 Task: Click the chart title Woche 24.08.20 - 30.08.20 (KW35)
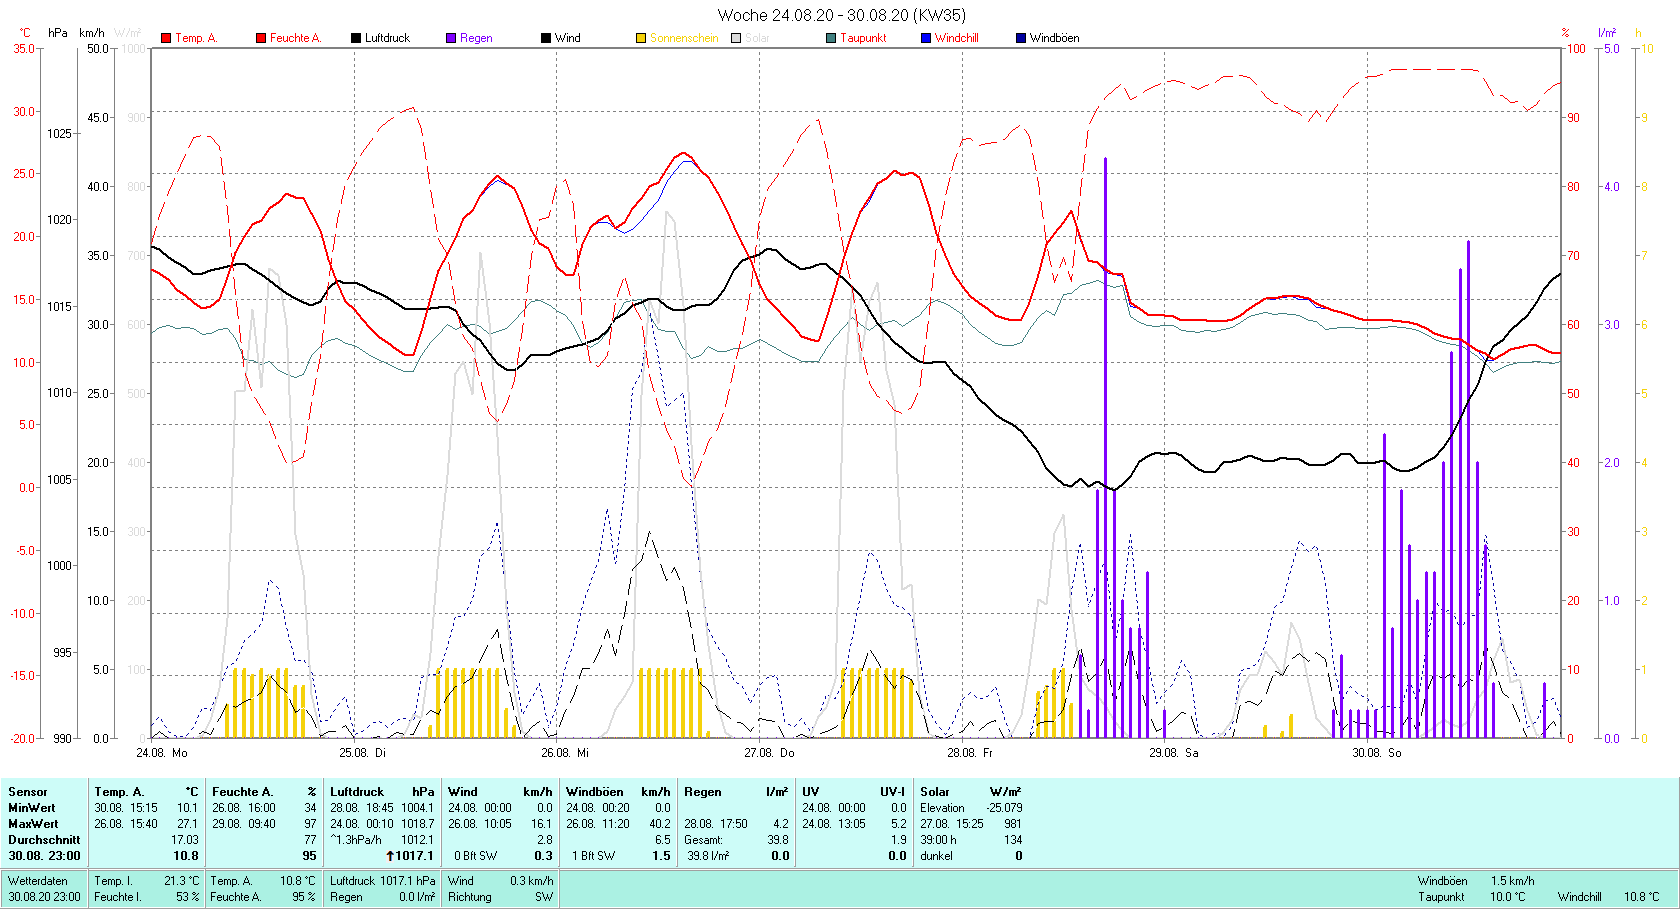coord(842,15)
